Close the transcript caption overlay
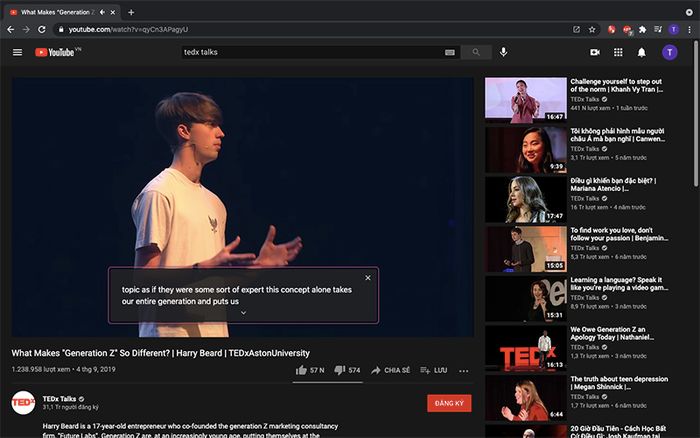Viewport: 700px width, 438px height. 368,278
